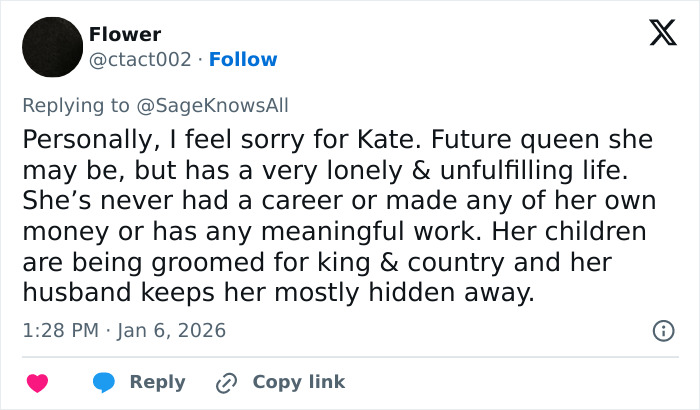Click the 1:28 PM timestamp
Image resolution: width=700 pixels, height=410 pixels.
(58, 330)
